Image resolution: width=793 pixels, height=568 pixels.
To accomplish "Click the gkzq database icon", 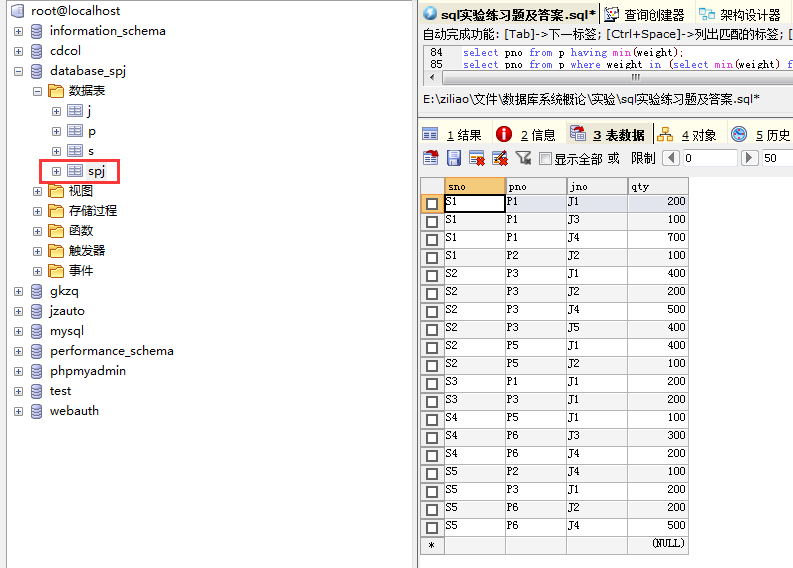I will point(36,291).
